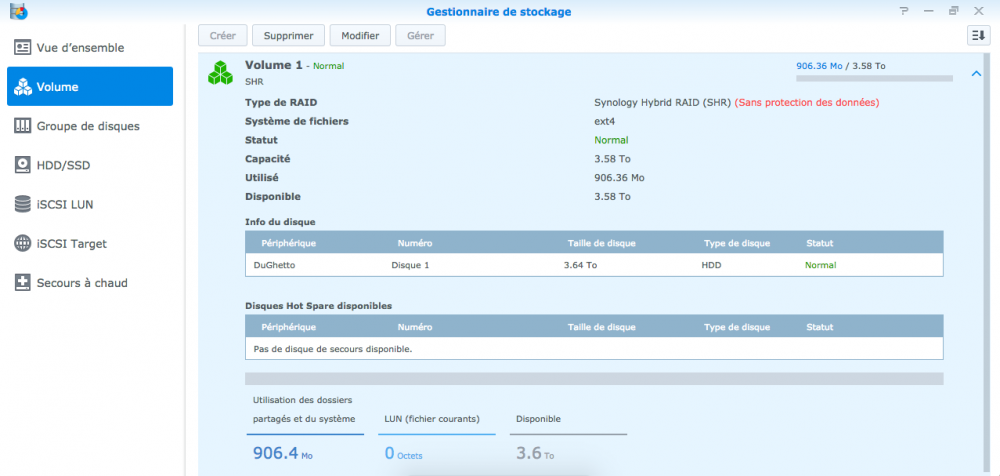Image resolution: width=1000 pixels, height=476 pixels.
Task: Click the Storage Manager app icon in title bar
Action: pos(14,11)
